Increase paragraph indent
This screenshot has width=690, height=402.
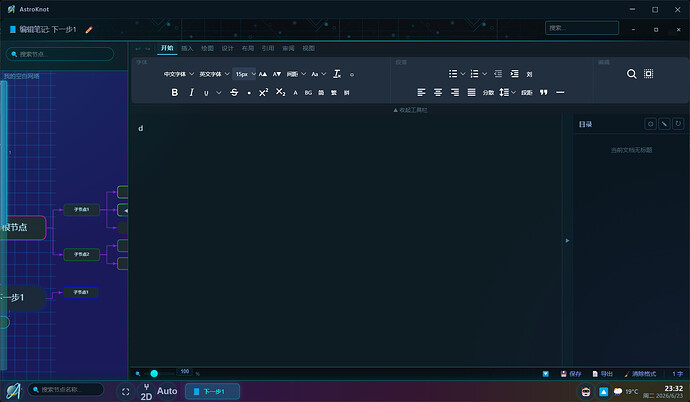(x=514, y=73)
